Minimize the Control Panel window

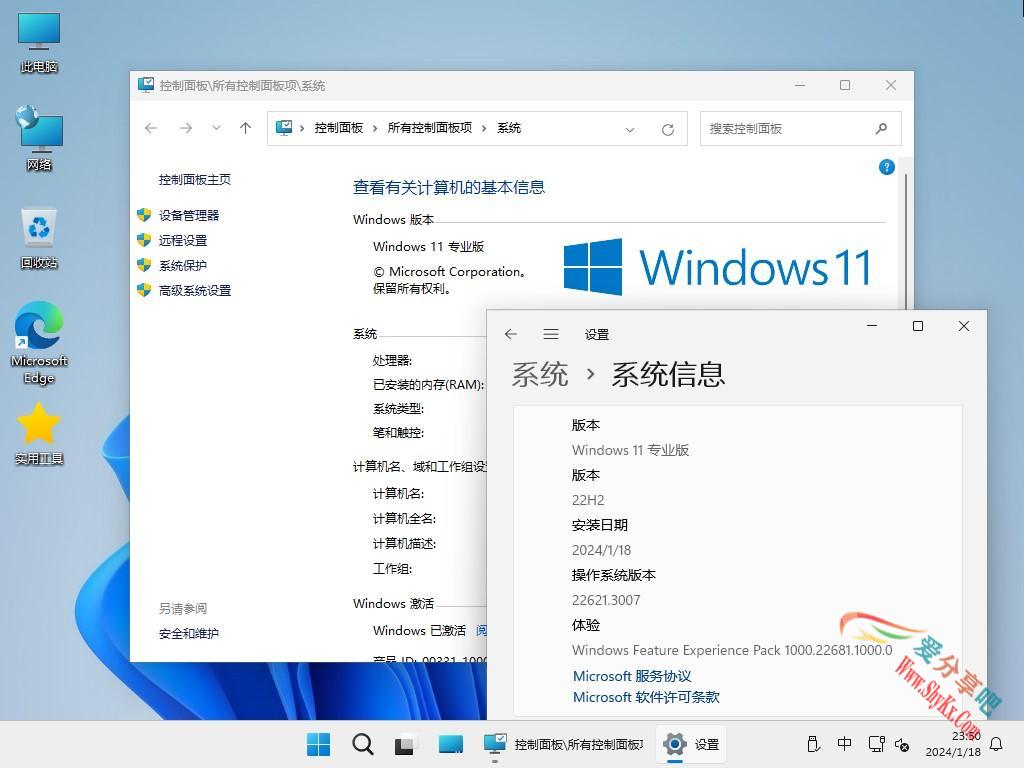tap(800, 86)
